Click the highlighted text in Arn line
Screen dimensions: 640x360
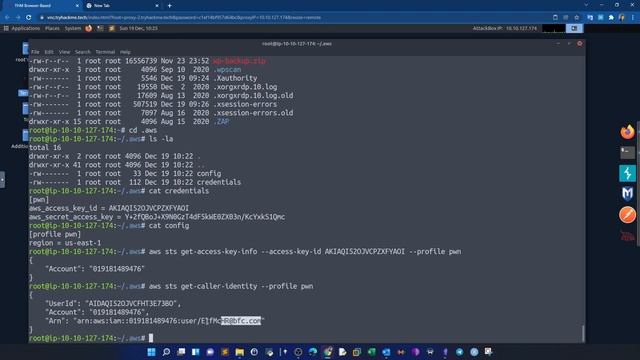pos(241,321)
